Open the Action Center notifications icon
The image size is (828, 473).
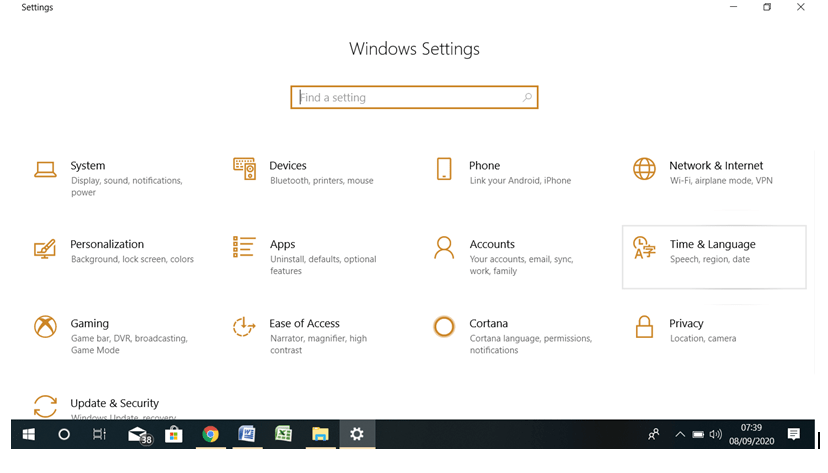coord(793,434)
